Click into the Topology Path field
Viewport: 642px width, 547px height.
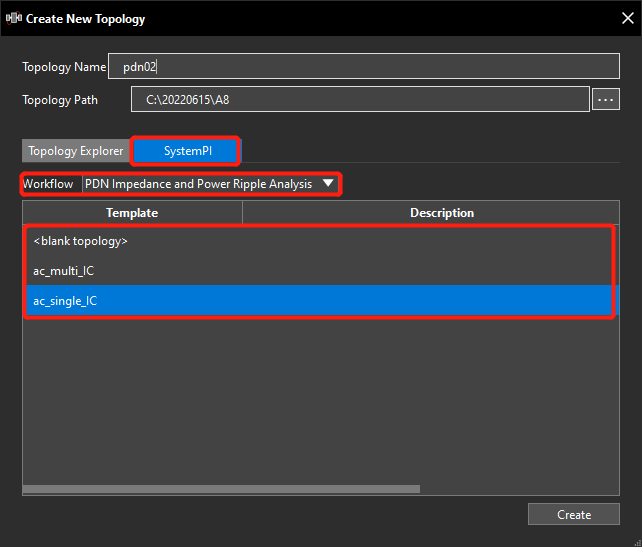coord(360,99)
